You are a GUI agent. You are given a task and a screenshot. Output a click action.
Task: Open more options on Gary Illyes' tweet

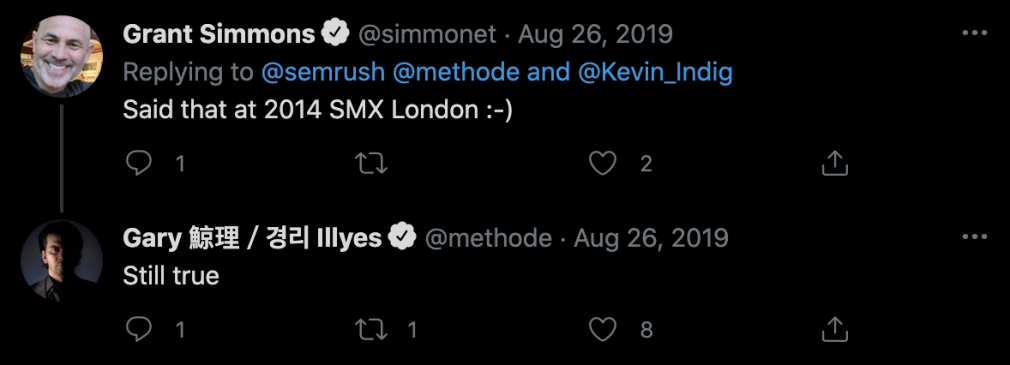974,238
